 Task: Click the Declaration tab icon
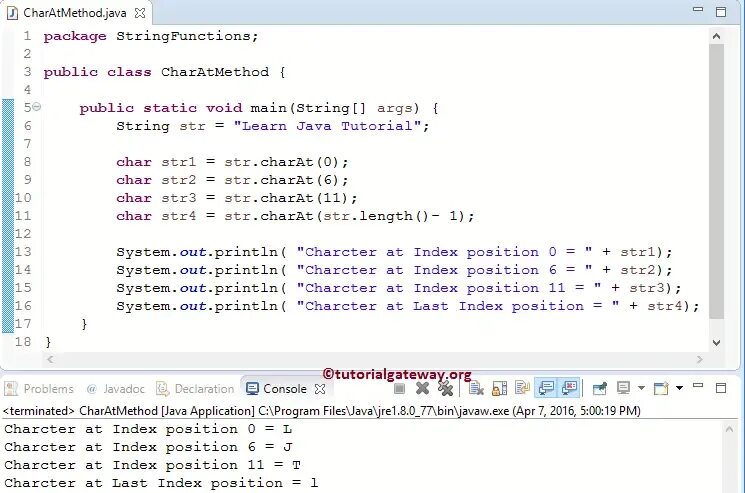coord(162,389)
